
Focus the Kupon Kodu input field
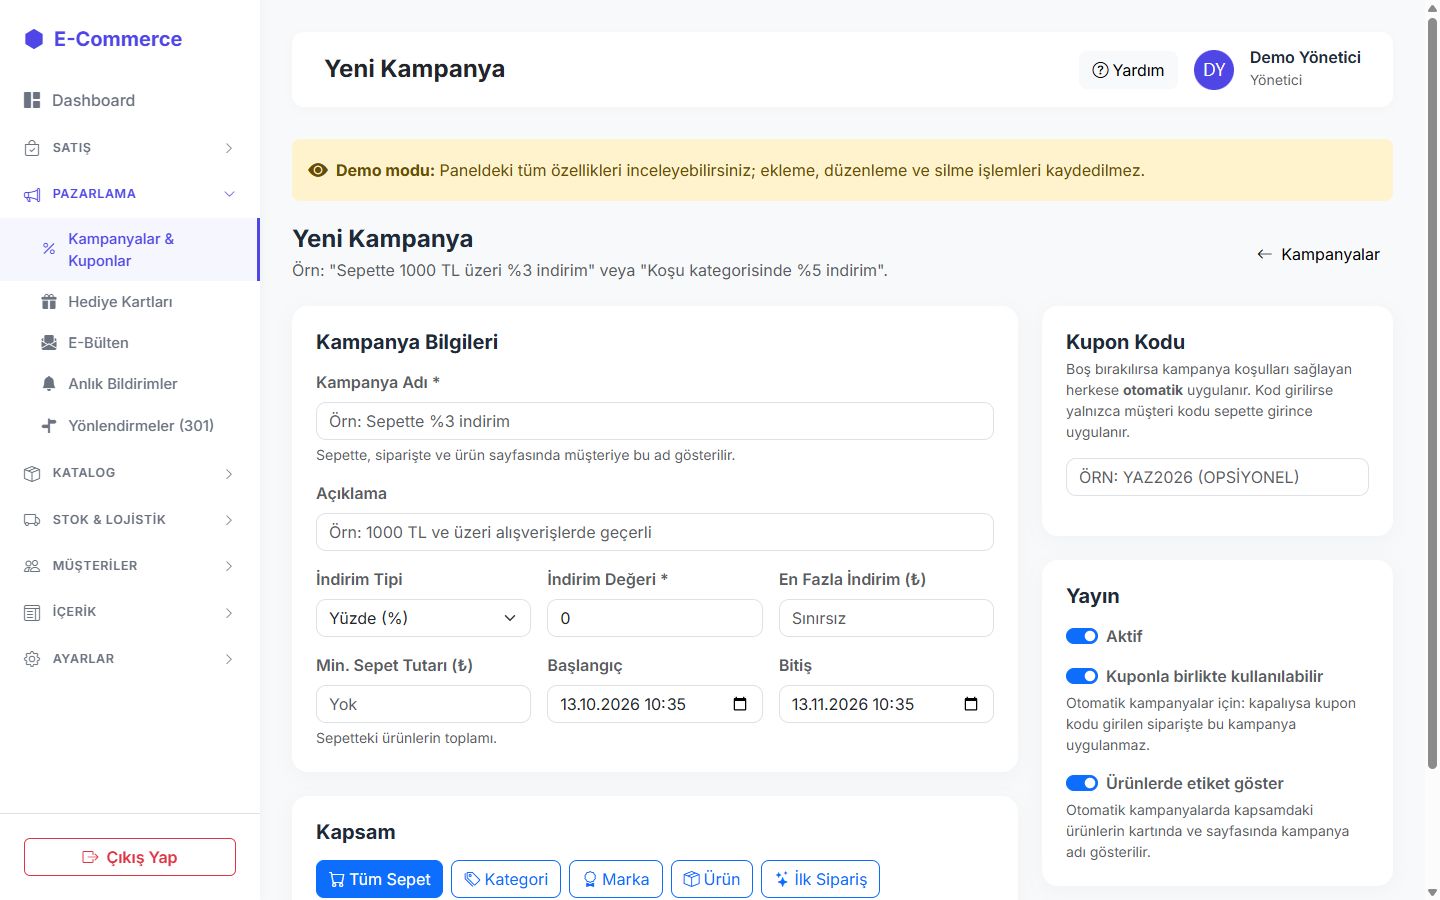[x=1217, y=477]
